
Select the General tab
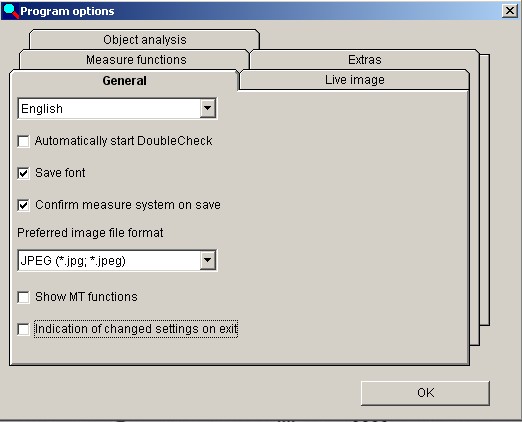click(124, 81)
